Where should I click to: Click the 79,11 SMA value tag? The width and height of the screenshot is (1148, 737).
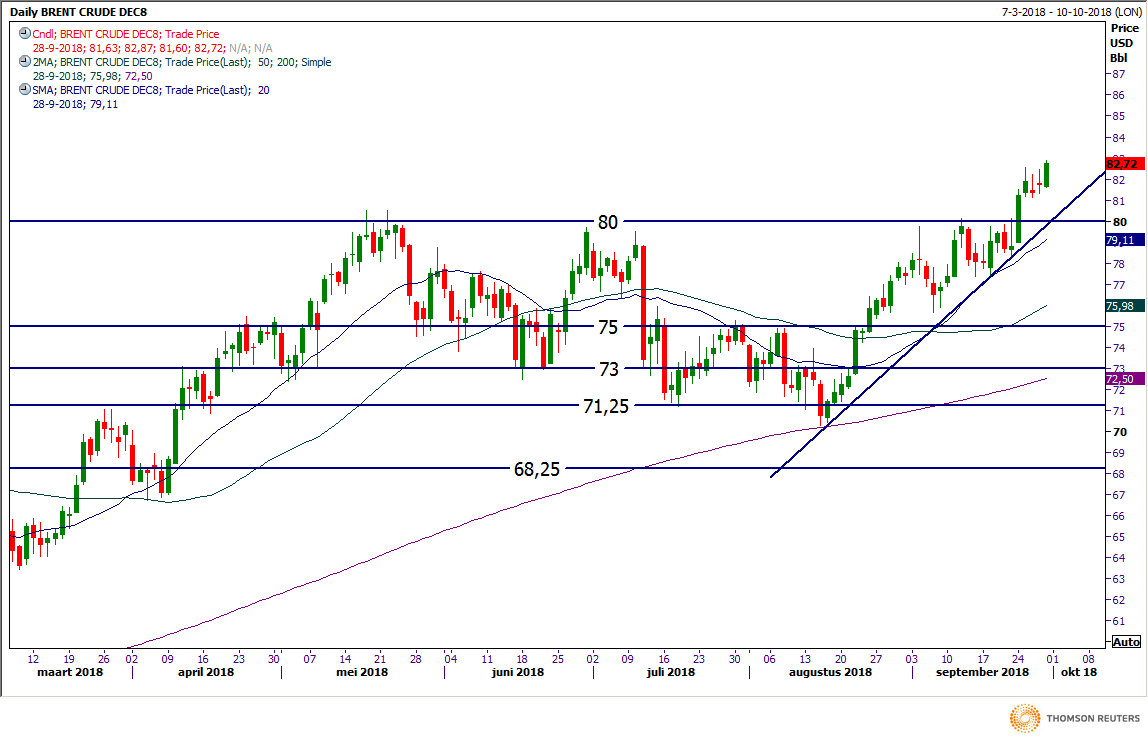[x=1122, y=241]
